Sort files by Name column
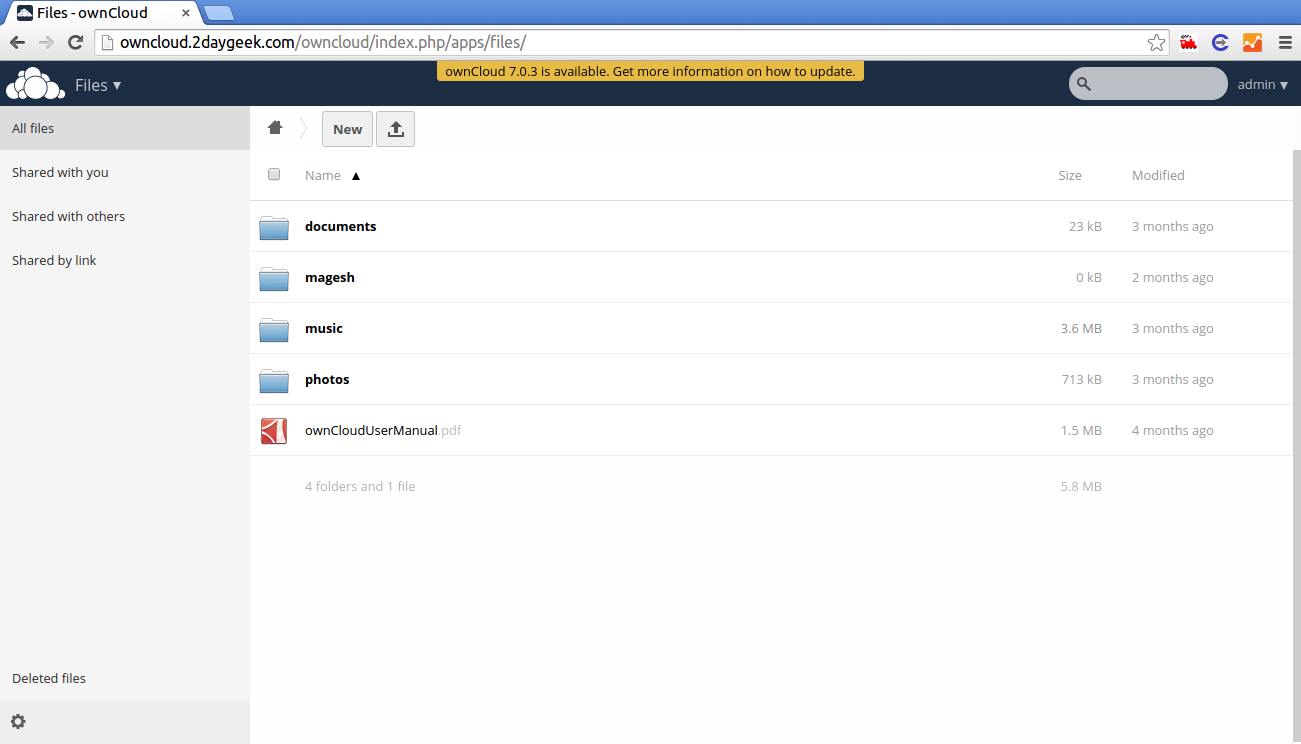1301x744 pixels. 323,175
